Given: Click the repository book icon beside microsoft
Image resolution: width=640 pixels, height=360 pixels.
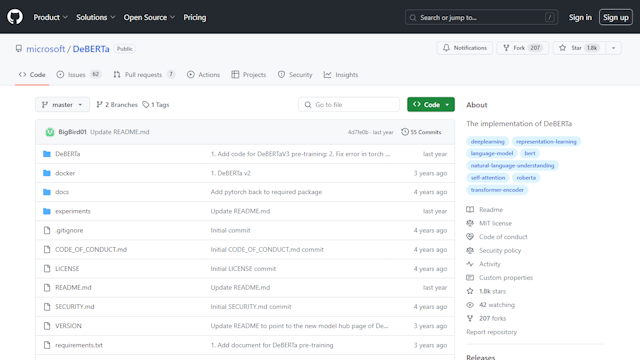Looking at the screenshot, I should (x=19, y=49).
